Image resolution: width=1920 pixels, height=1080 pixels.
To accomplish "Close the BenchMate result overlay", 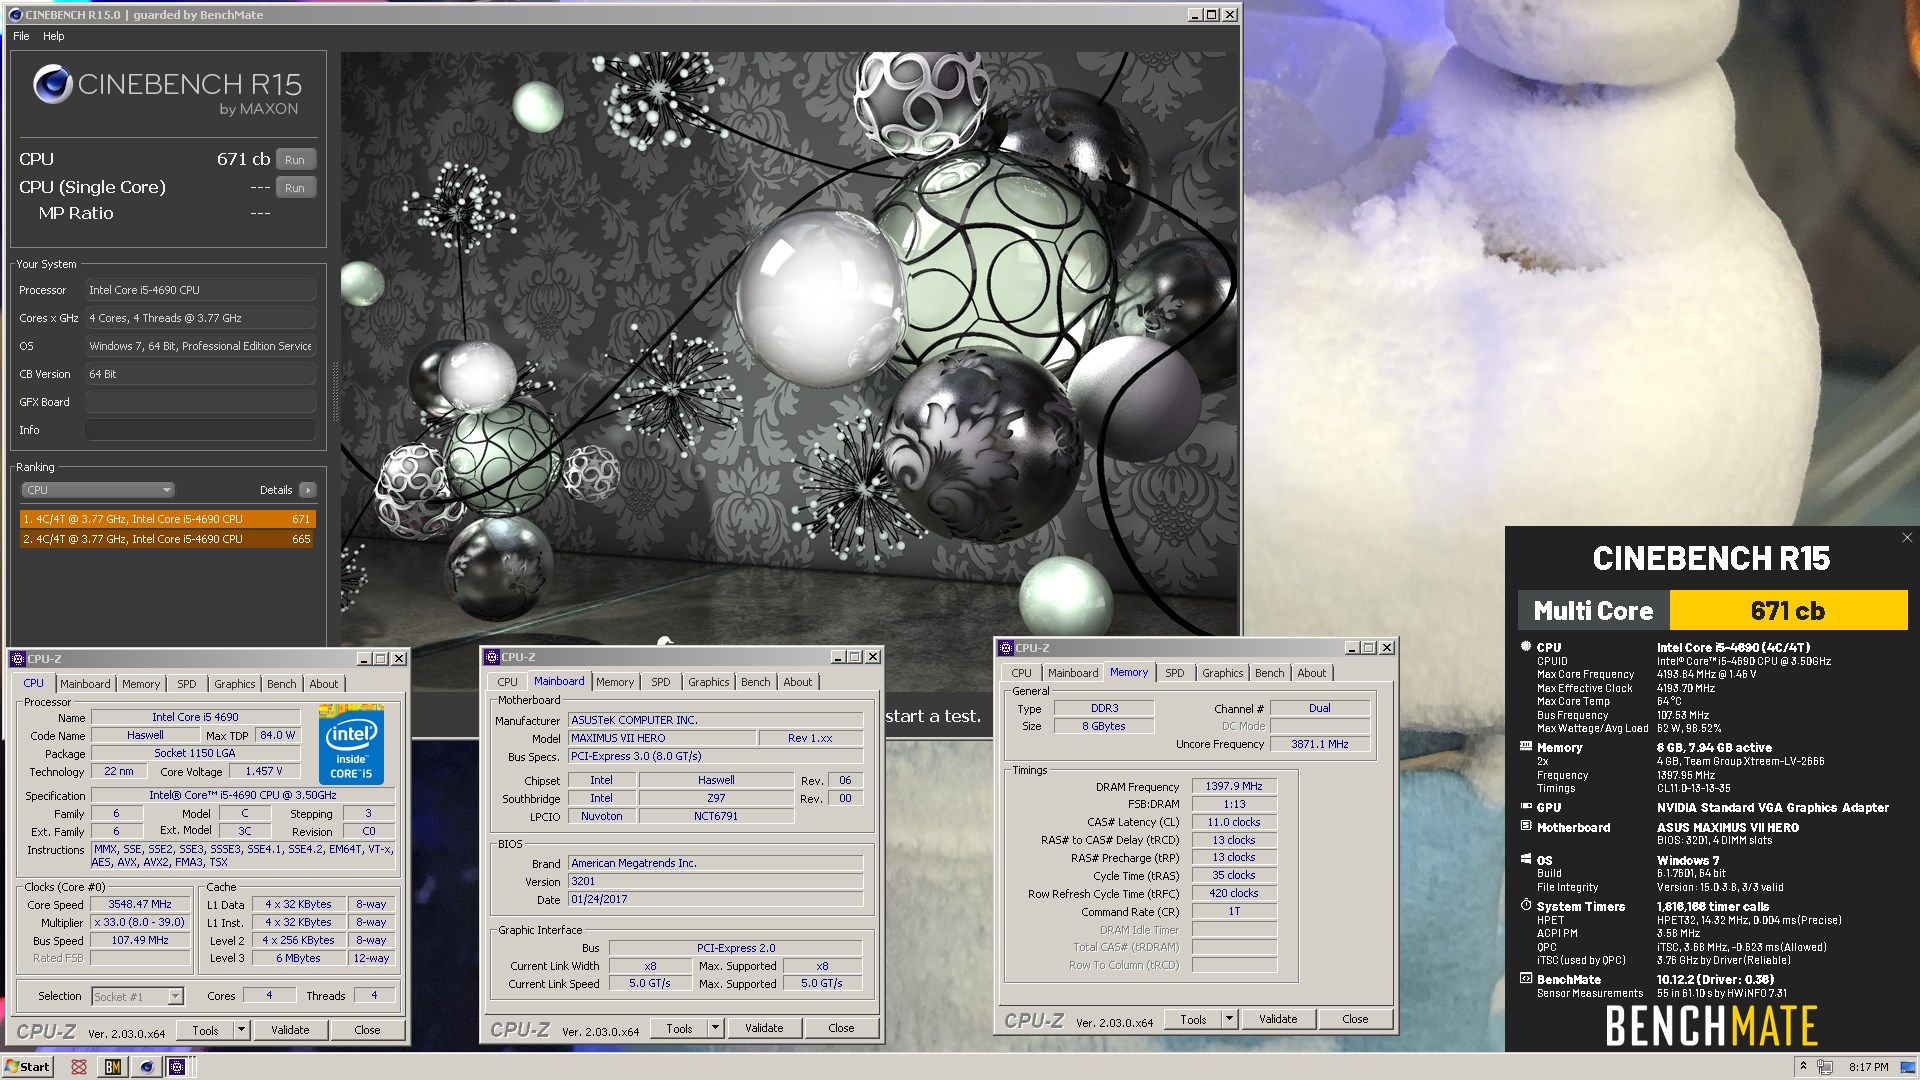I will (x=1907, y=537).
